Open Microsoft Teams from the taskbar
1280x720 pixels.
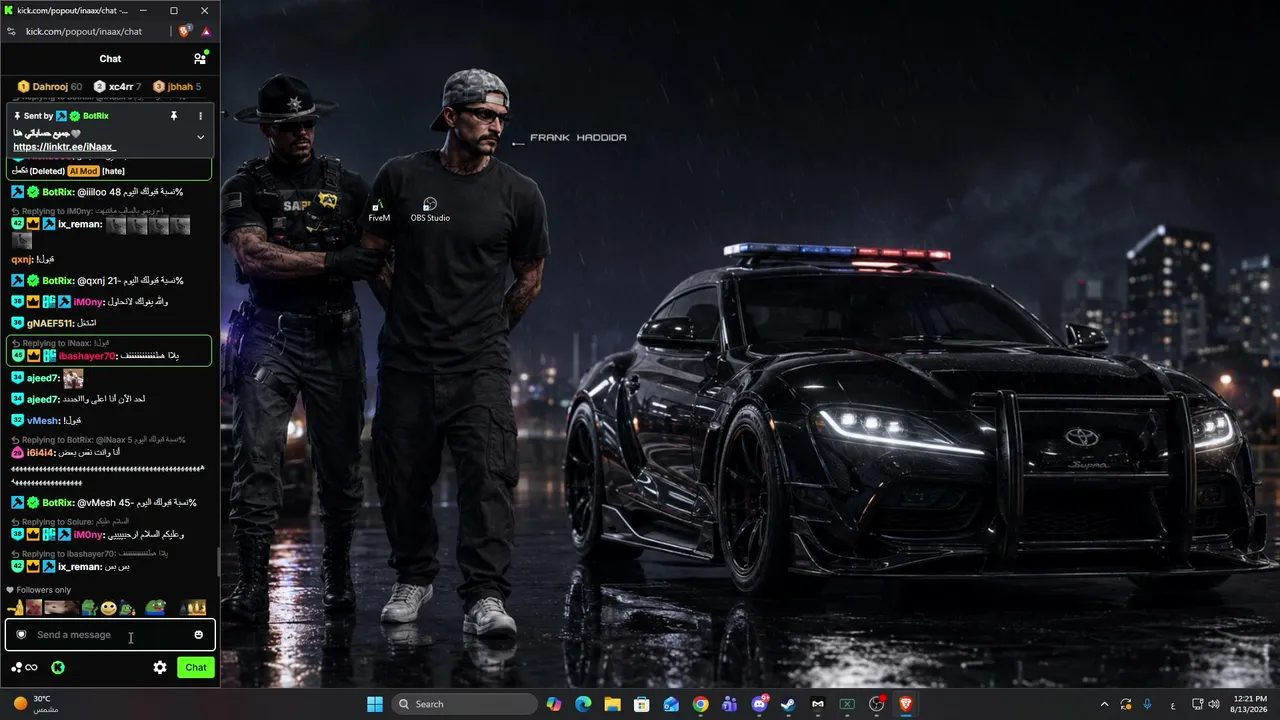click(x=730, y=704)
